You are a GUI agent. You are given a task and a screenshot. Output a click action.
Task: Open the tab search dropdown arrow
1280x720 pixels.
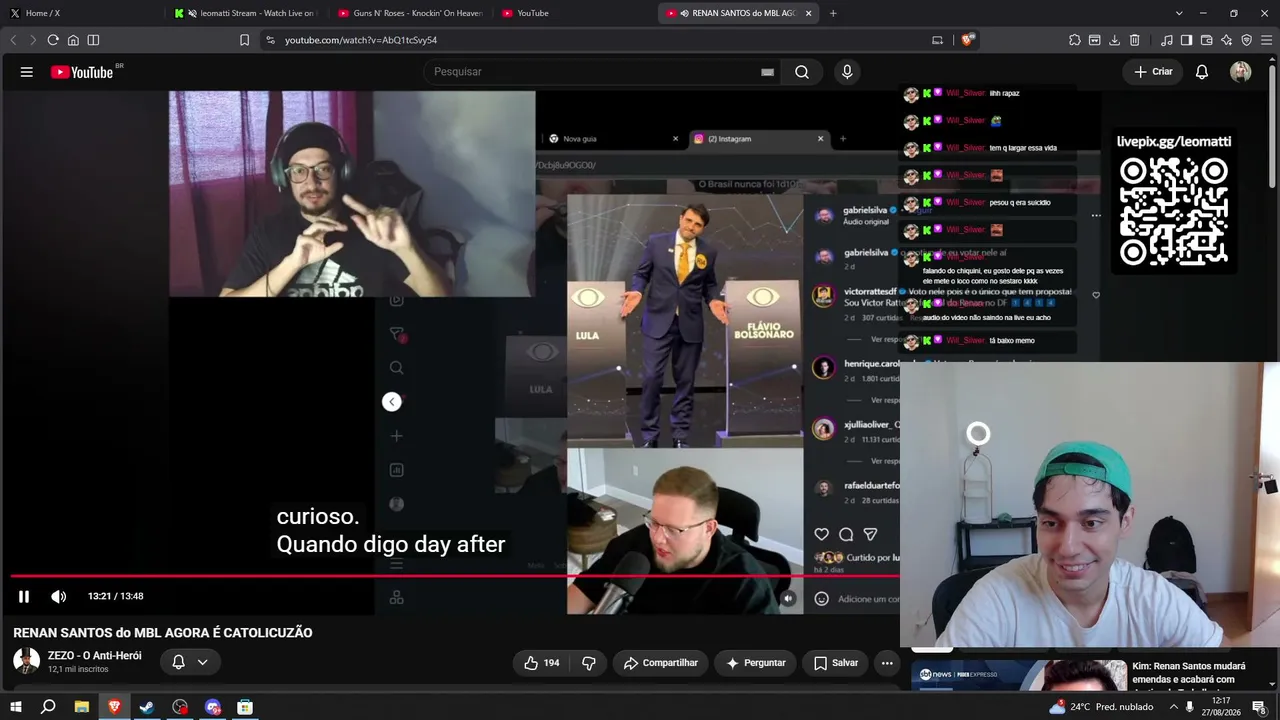(x=1179, y=13)
